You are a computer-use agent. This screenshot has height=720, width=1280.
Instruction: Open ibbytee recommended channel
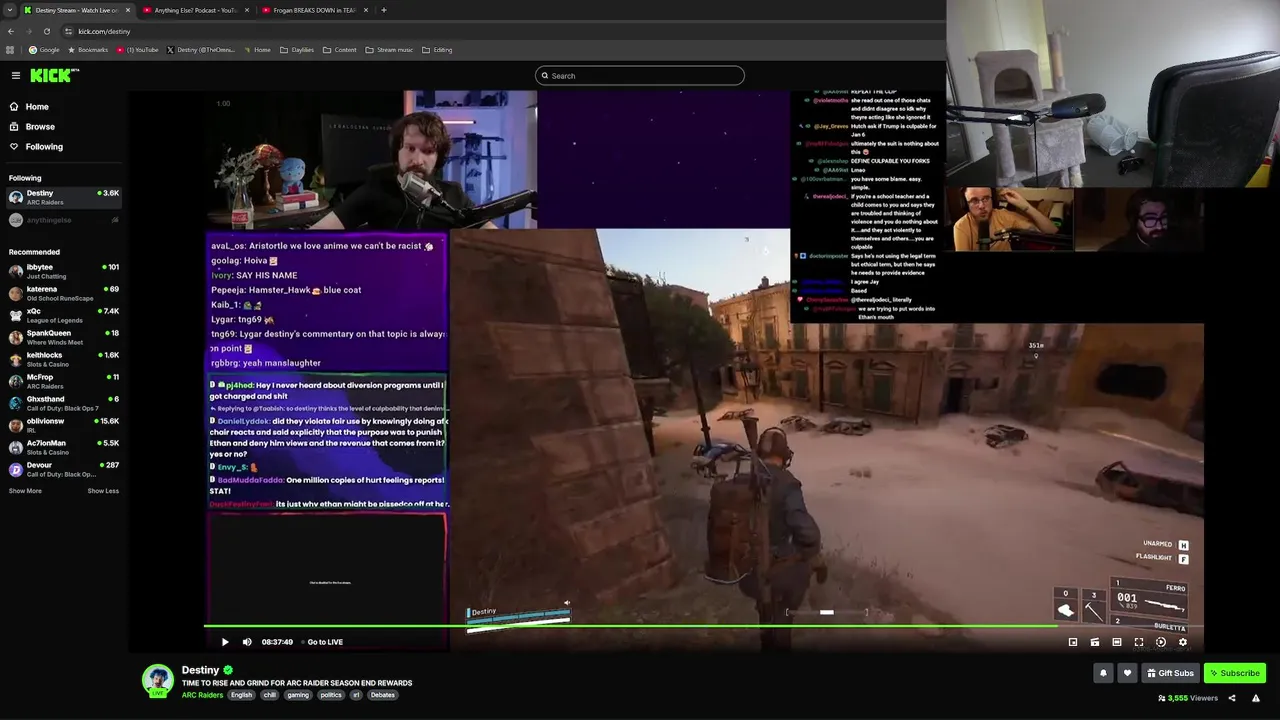(x=63, y=271)
